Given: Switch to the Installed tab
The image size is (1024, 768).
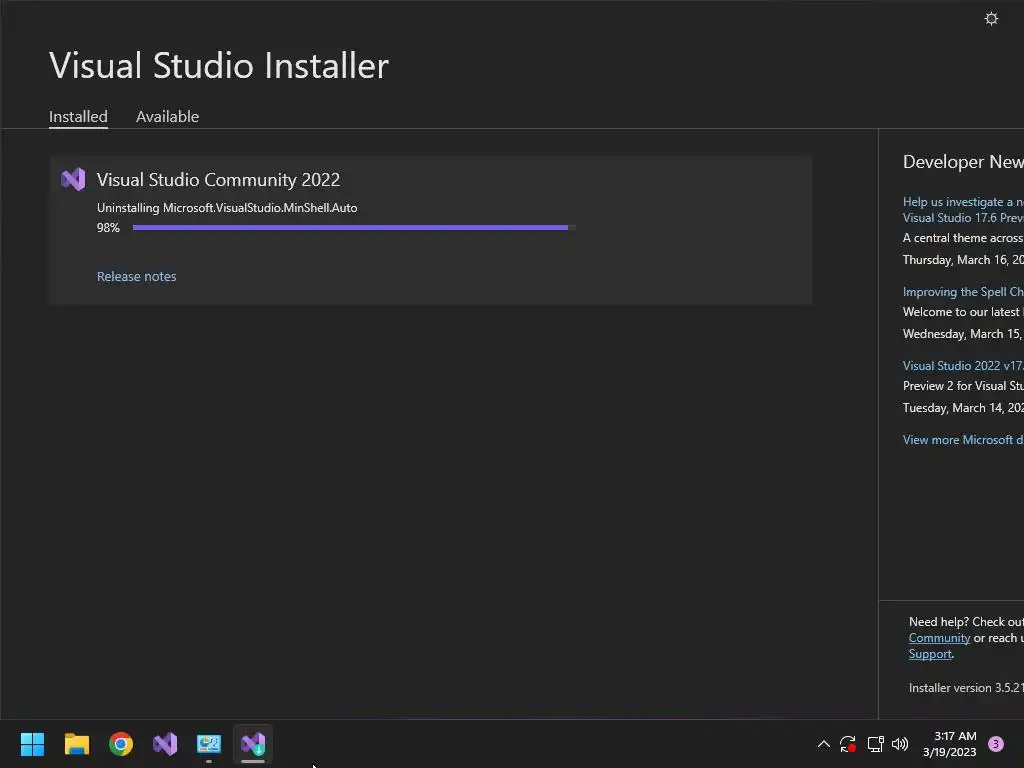Looking at the screenshot, I should (78, 116).
